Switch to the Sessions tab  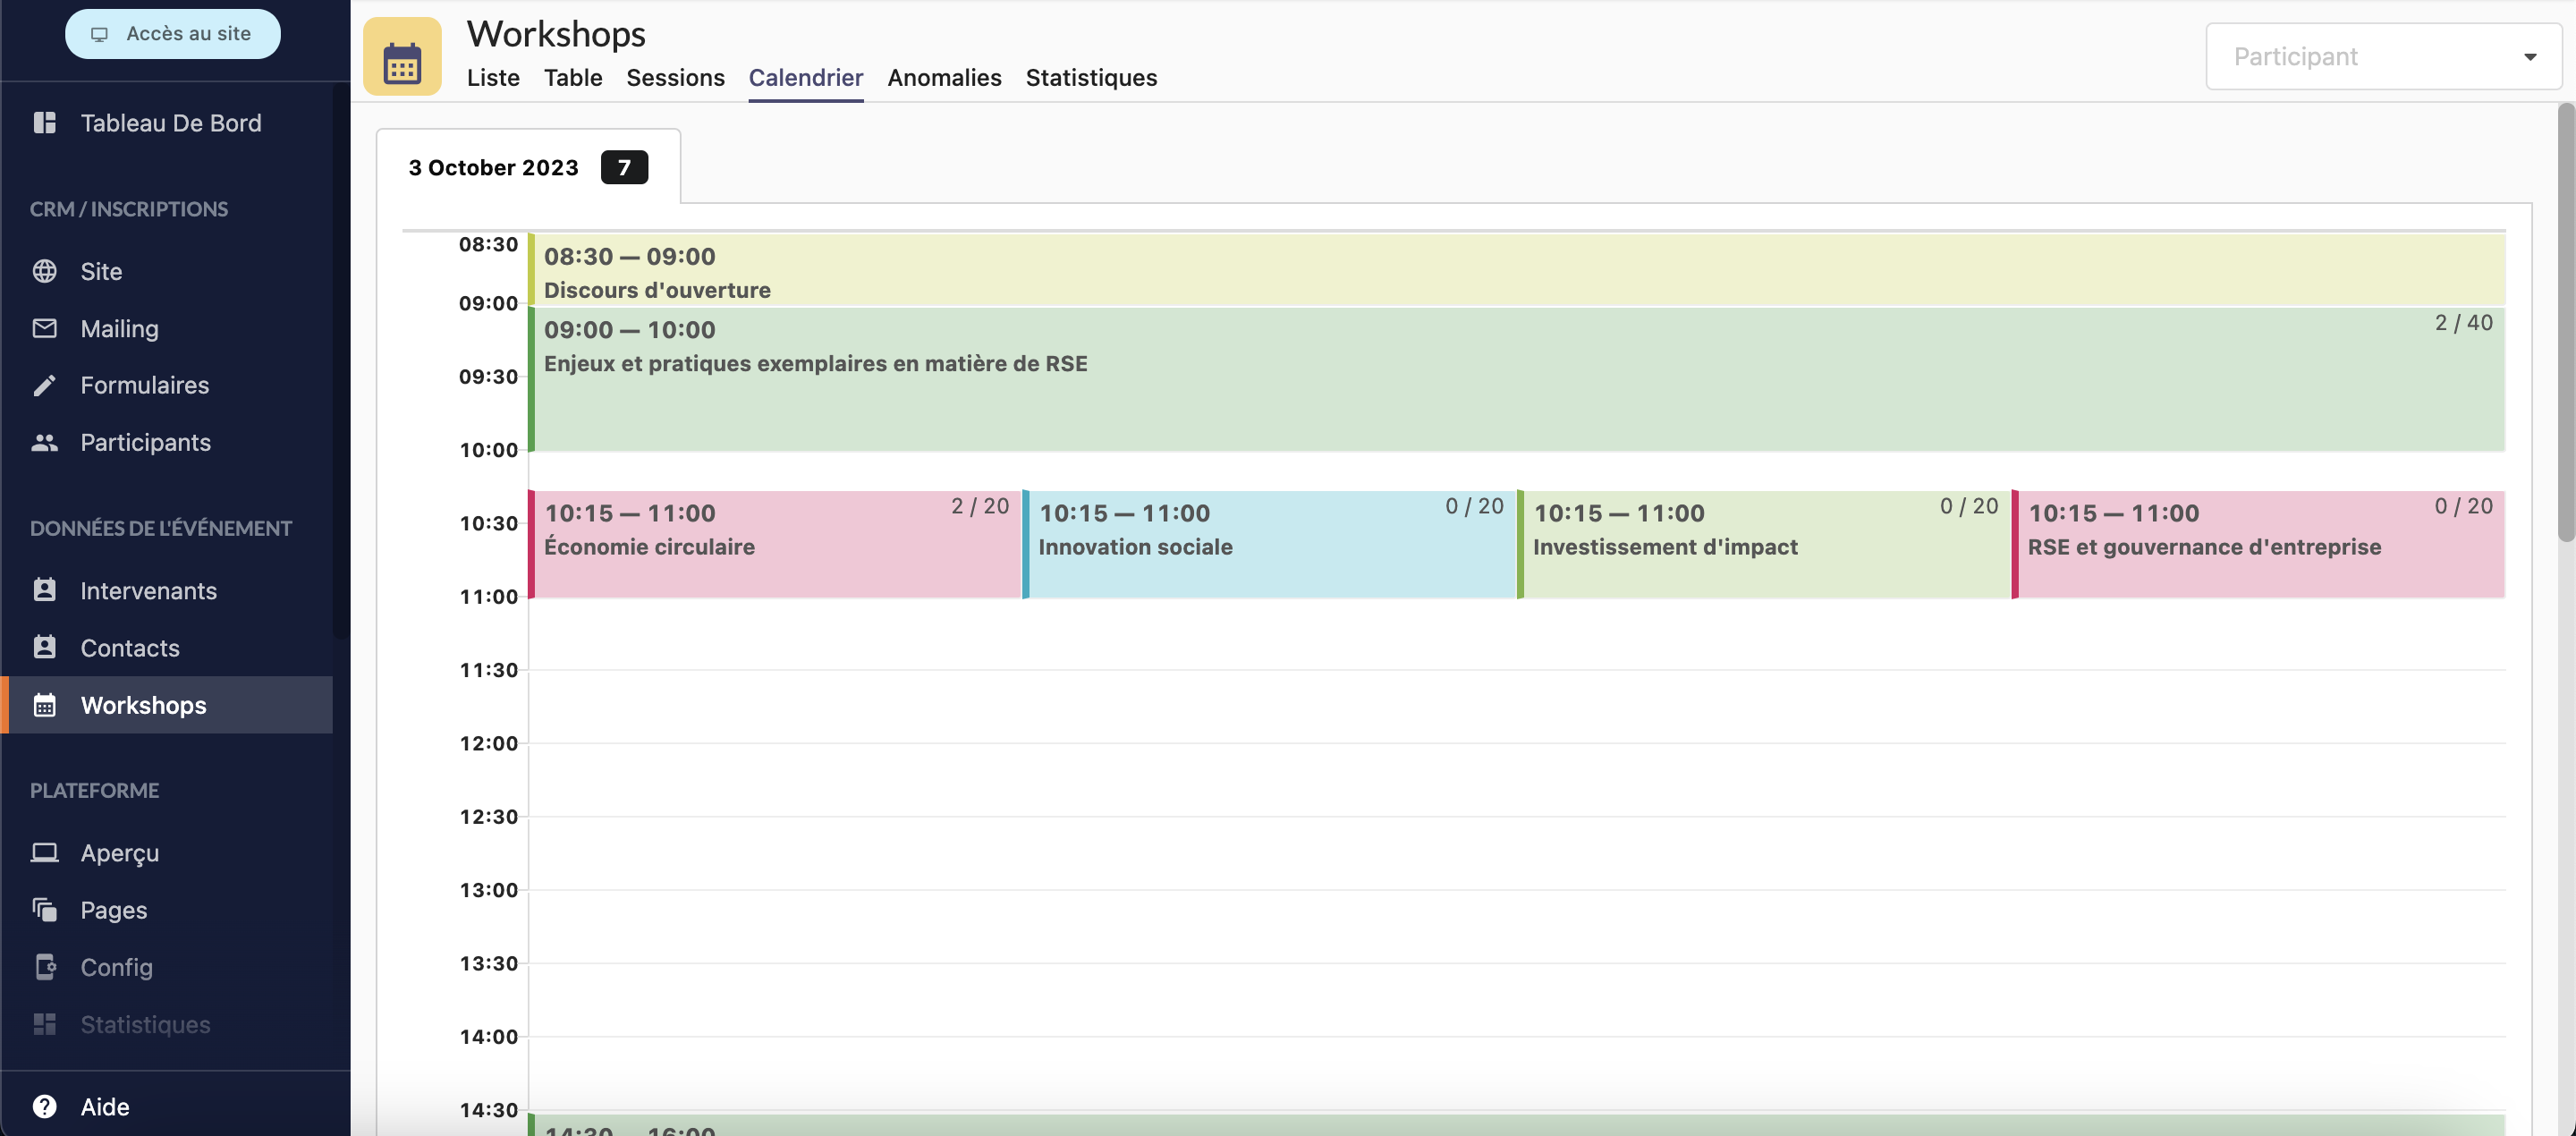click(675, 78)
